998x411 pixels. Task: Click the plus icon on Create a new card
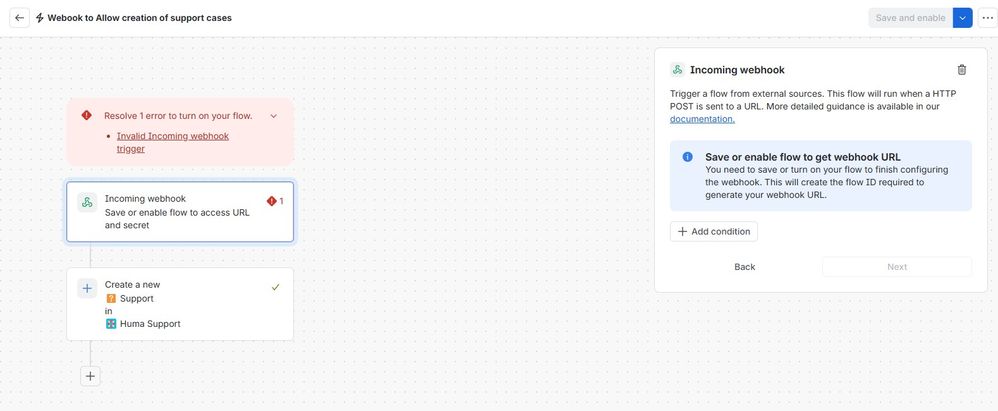click(x=87, y=288)
